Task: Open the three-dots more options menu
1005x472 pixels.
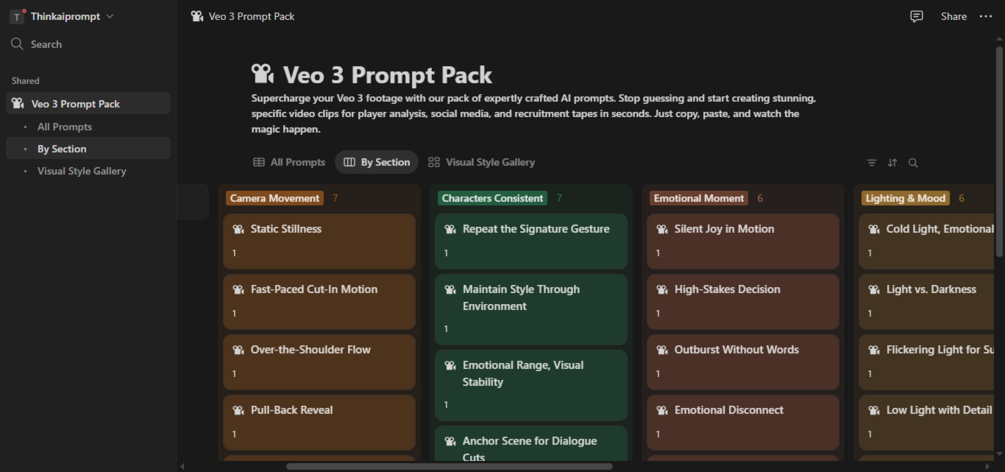Action: [986, 17]
